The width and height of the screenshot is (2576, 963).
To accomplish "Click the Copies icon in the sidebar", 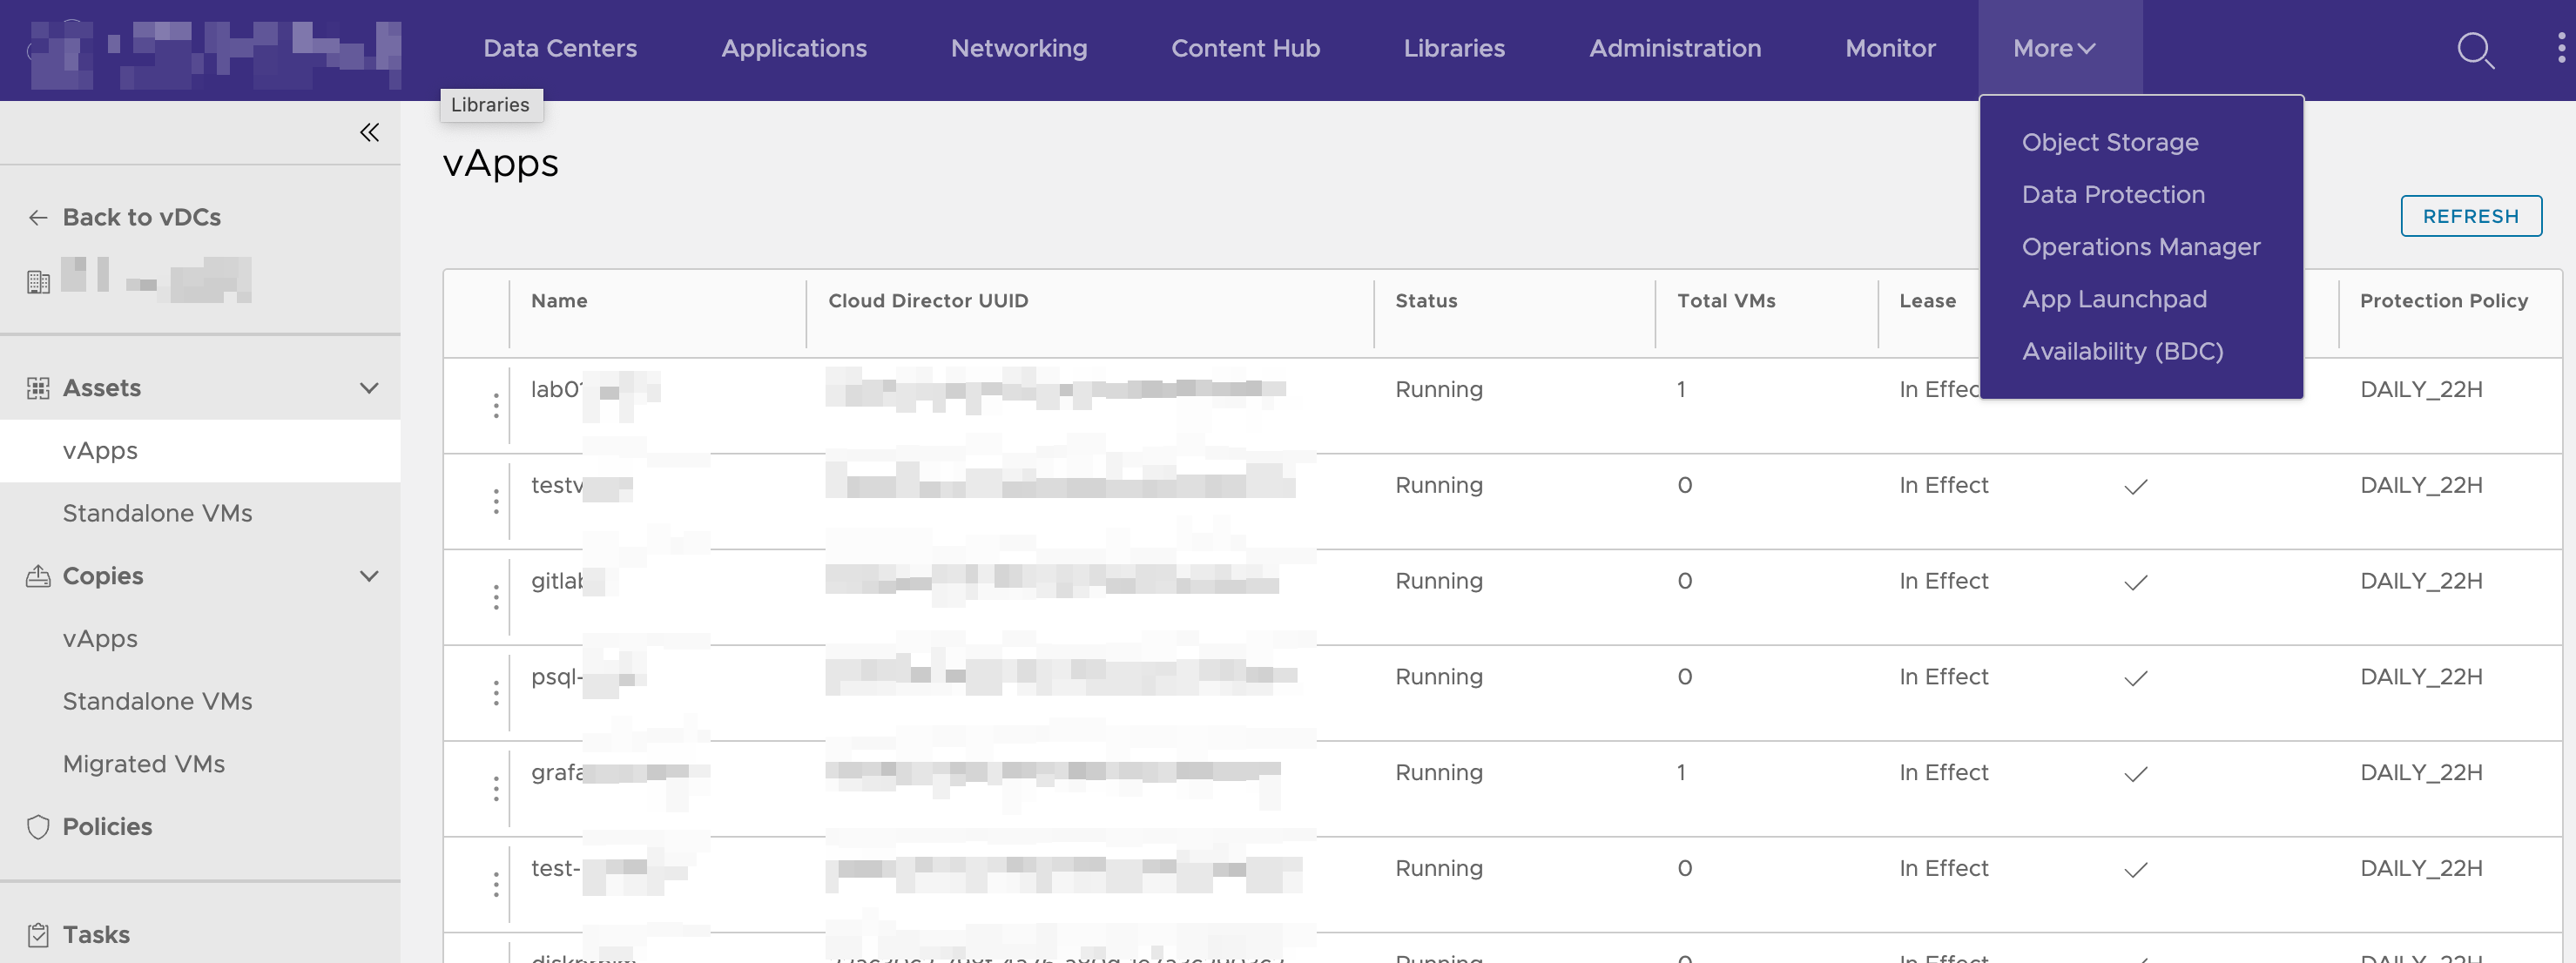I will click(38, 576).
